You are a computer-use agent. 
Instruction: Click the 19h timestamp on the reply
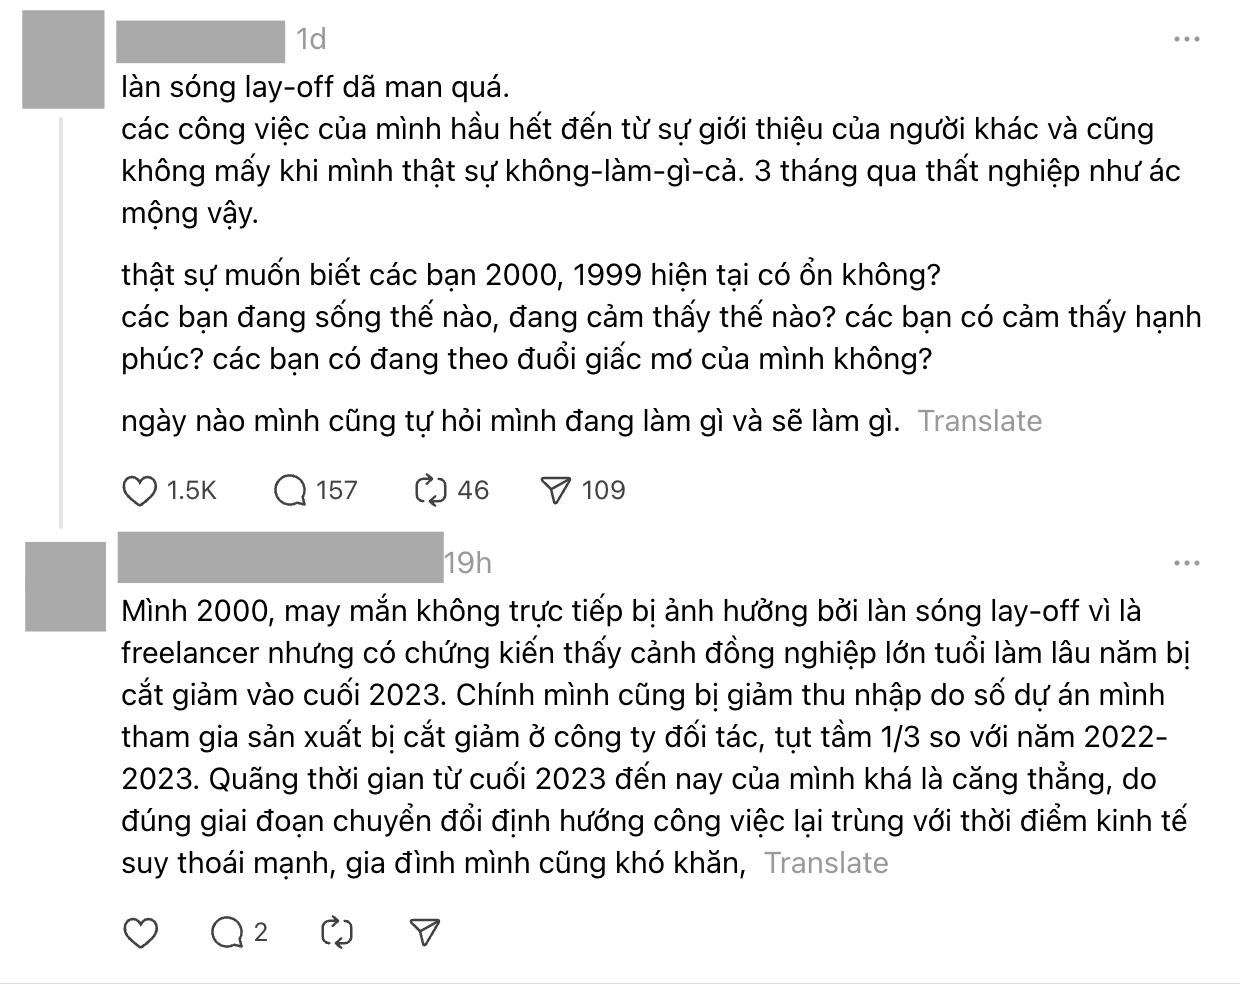click(x=467, y=562)
